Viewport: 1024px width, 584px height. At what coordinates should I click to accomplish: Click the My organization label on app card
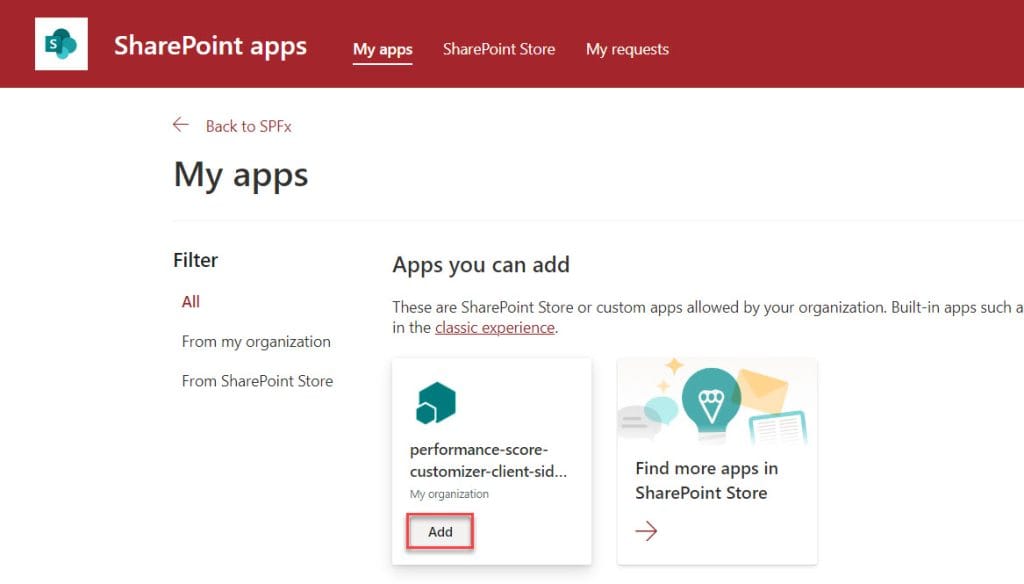pos(449,494)
